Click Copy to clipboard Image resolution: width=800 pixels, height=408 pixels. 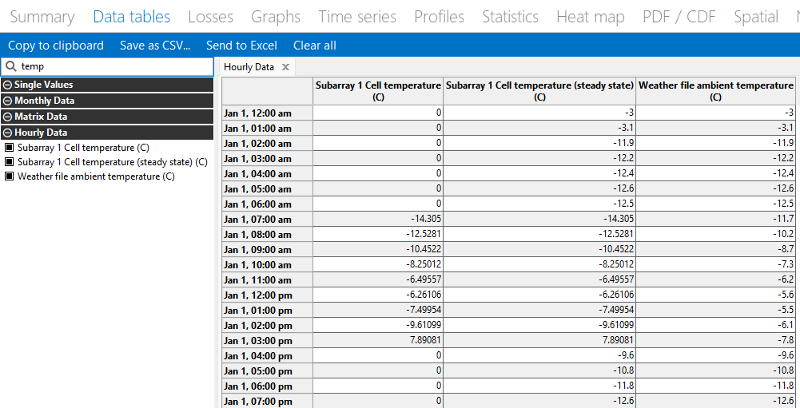click(56, 46)
